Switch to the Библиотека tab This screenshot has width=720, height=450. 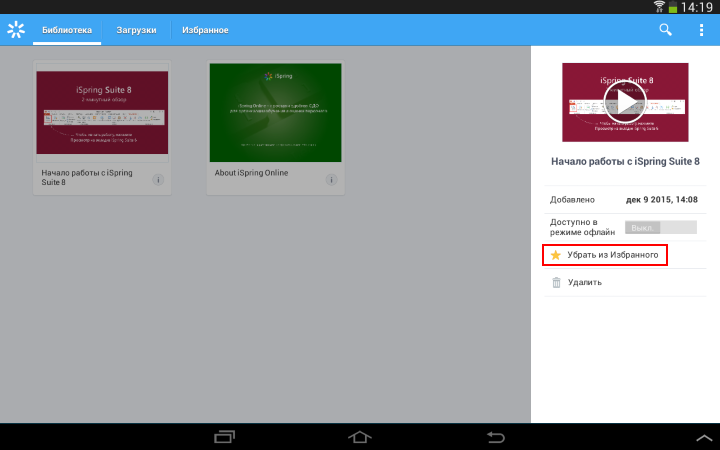pyautogui.click(x=67, y=30)
